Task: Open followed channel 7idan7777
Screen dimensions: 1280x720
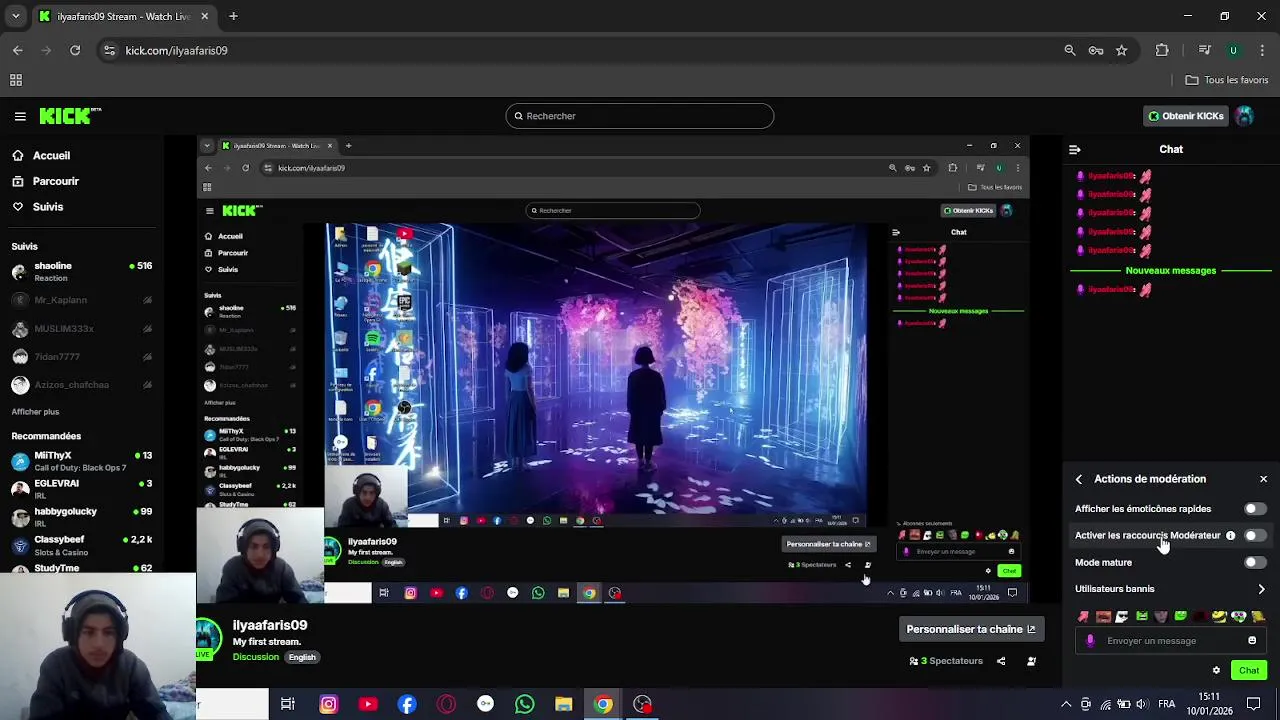Action: click(x=80, y=357)
